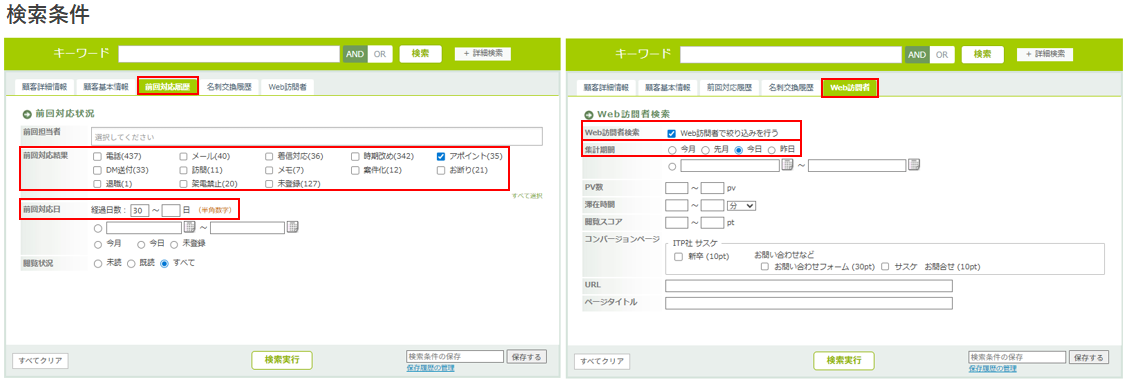Focus 検索条件の保存 field in Web訪問者検索 panel
This screenshot has height=381, width=1125.
pos(1017,357)
